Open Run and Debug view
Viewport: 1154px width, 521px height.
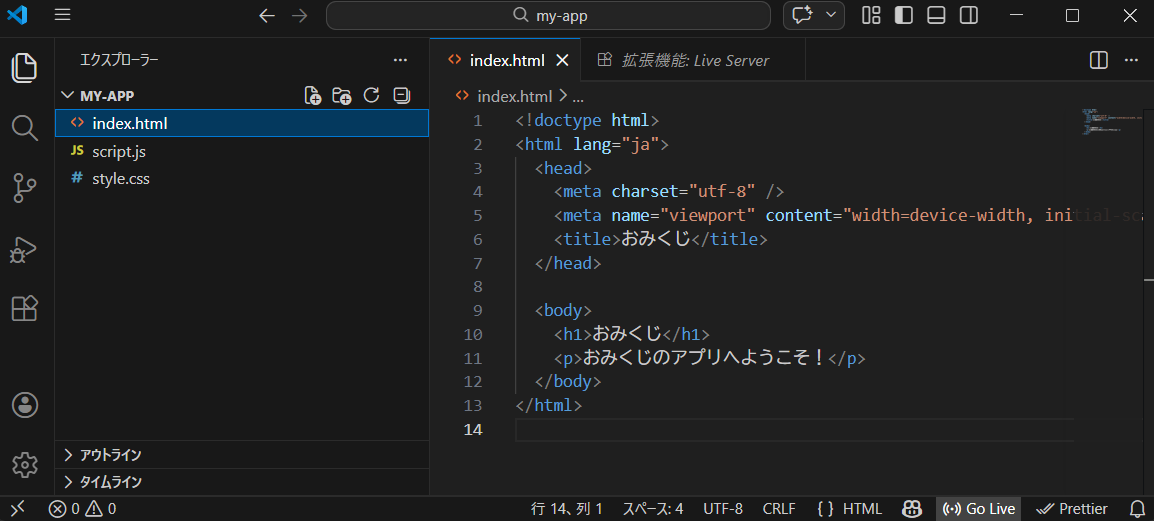coord(24,248)
